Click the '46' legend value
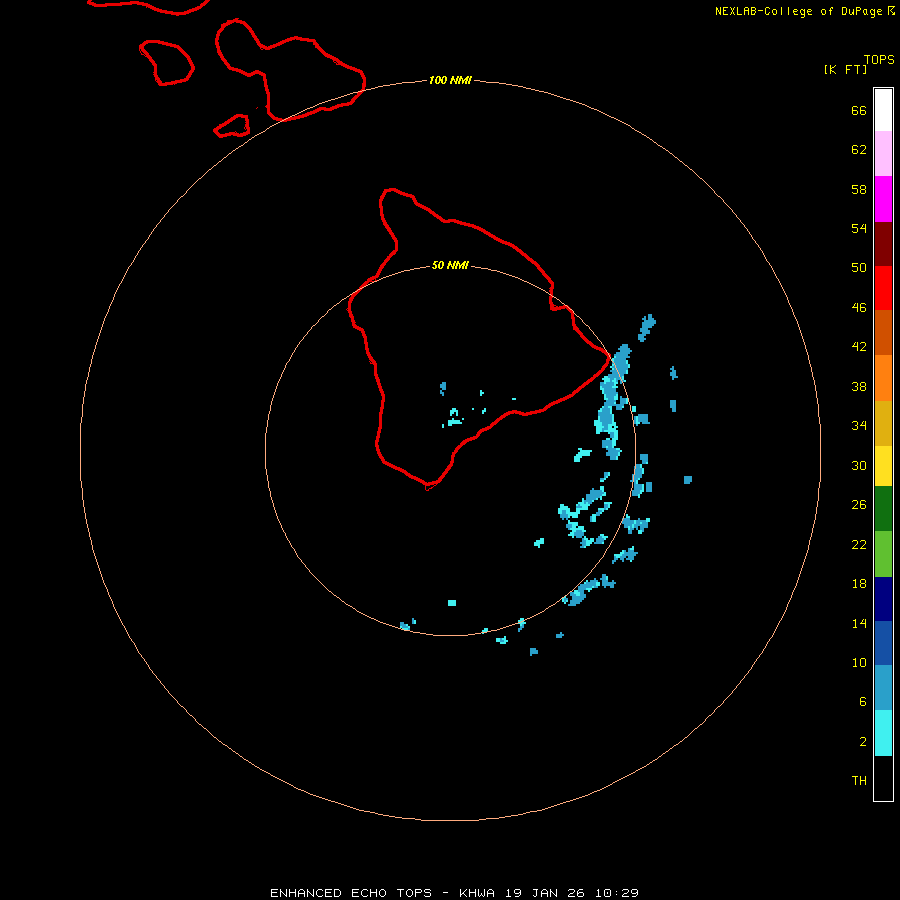Viewport: 900px width, 900px height. pos(859,308)
